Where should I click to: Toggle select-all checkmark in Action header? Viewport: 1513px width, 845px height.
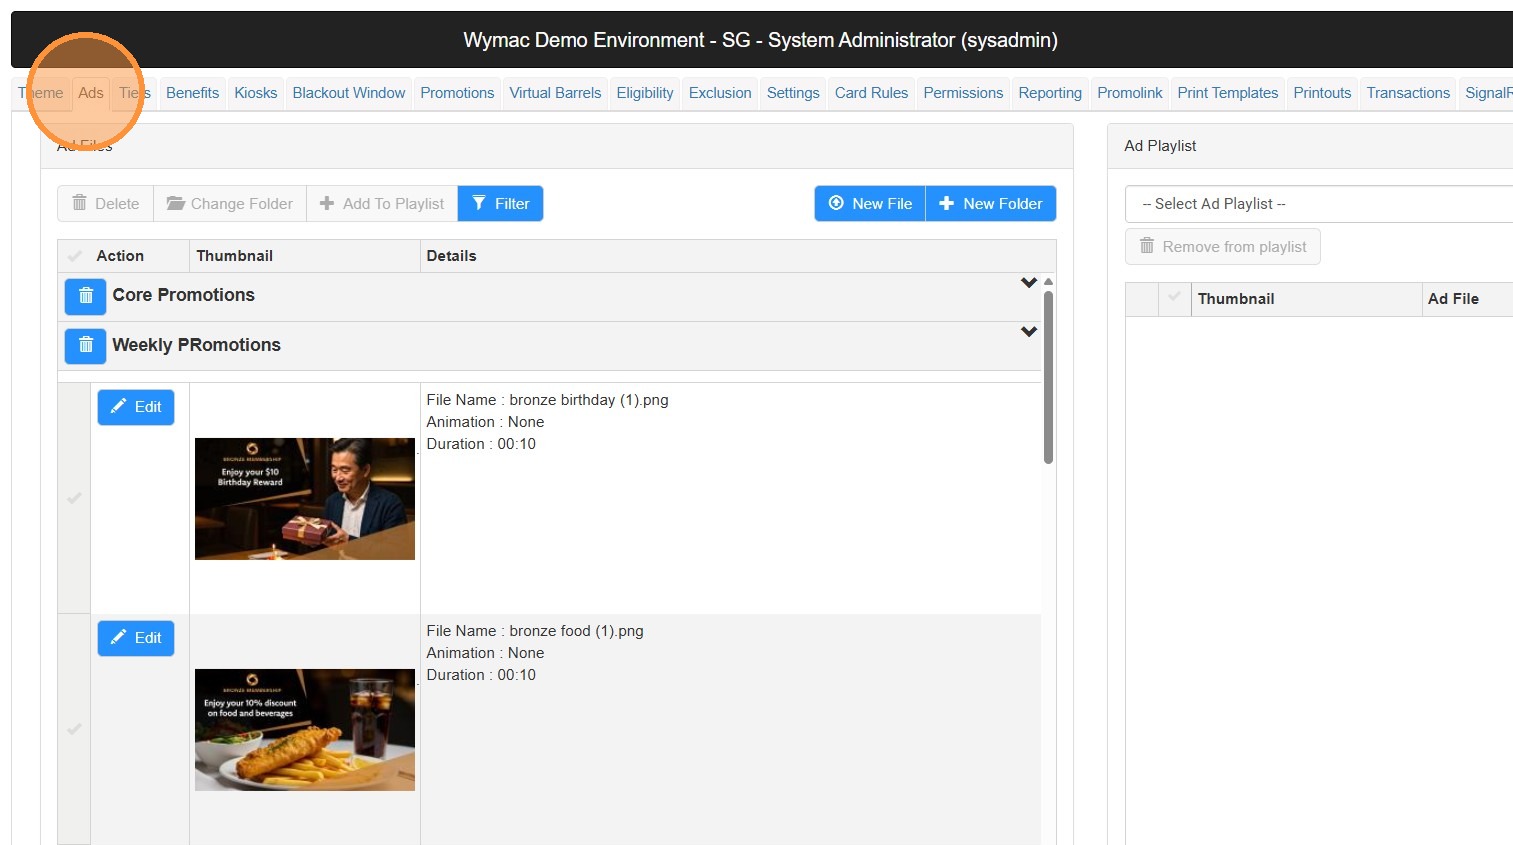click(74, 256)
